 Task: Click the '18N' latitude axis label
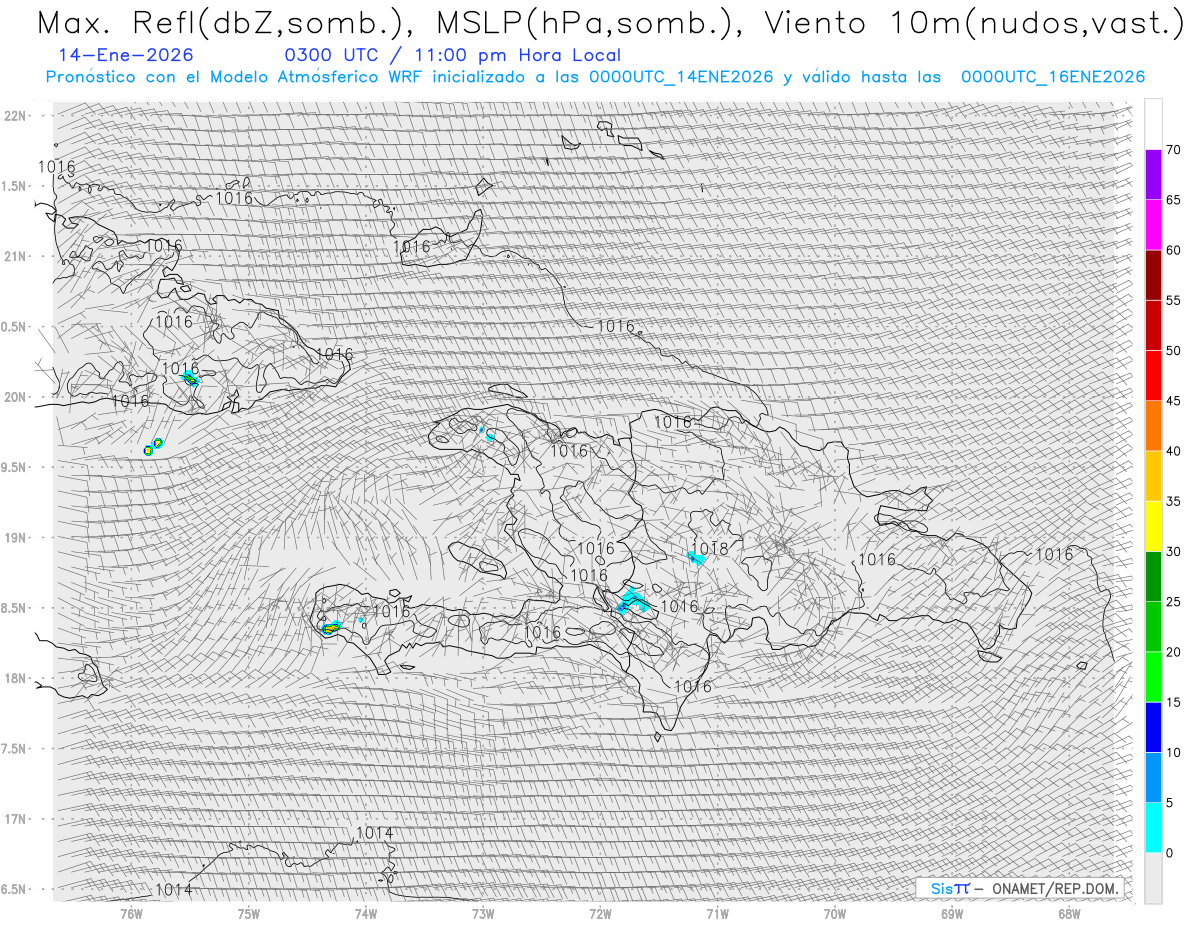tap(16, 678)
